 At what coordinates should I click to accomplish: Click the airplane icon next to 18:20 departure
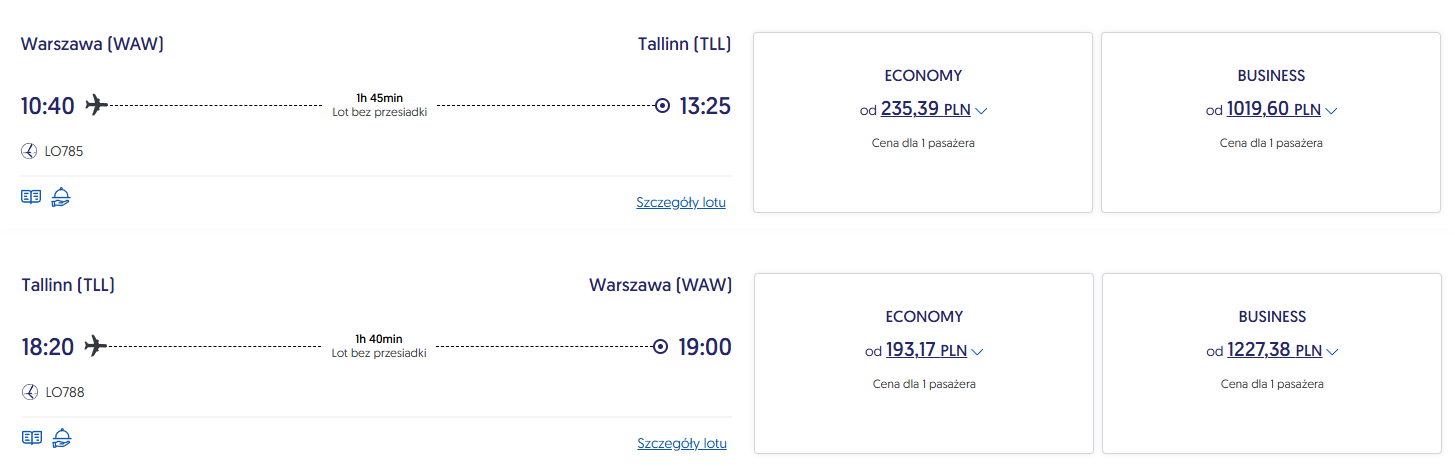[96, 346]
